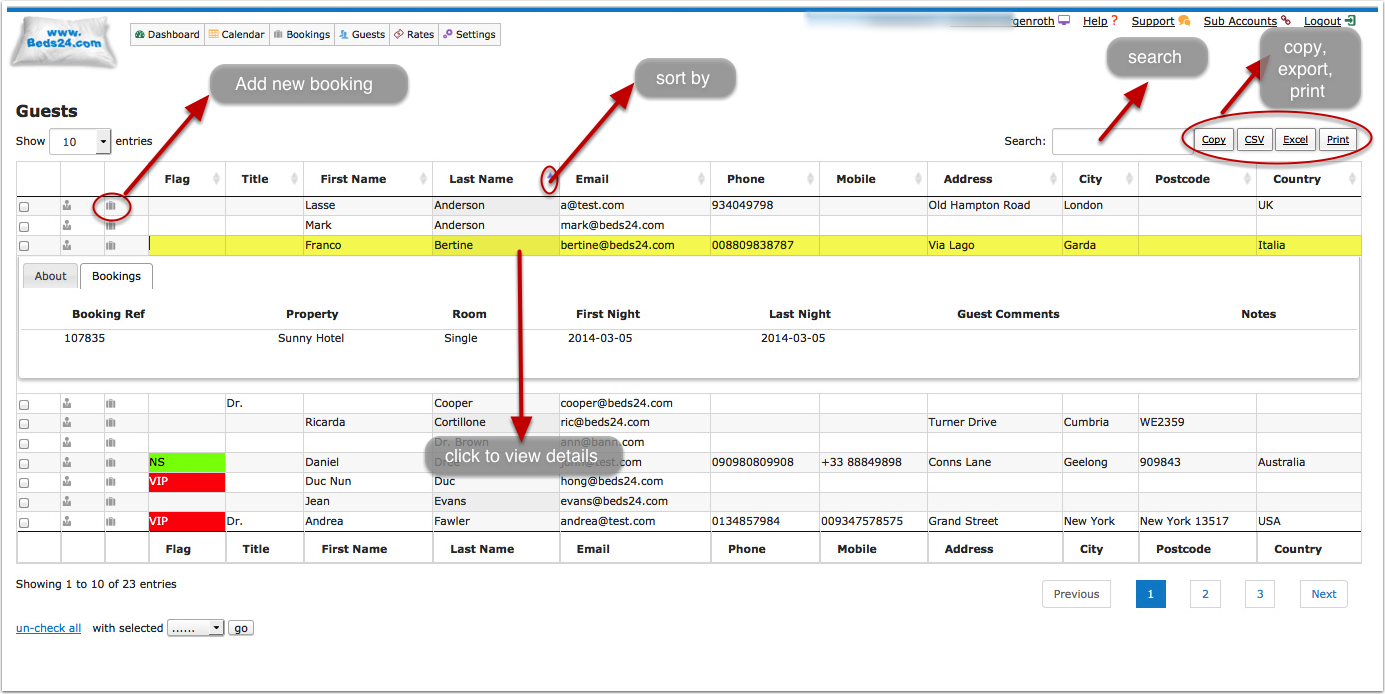Sort guests by Email column arrows
Screen dimensions: 1385x694
point(701,179)
